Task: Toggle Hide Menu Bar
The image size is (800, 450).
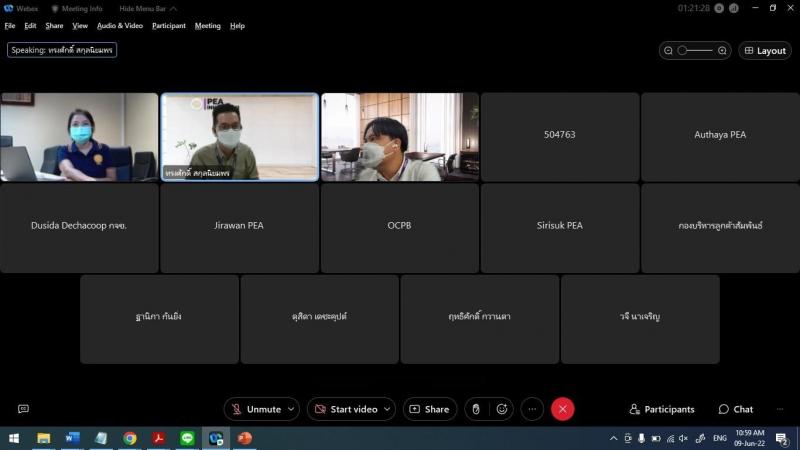Action: point(142,8)
